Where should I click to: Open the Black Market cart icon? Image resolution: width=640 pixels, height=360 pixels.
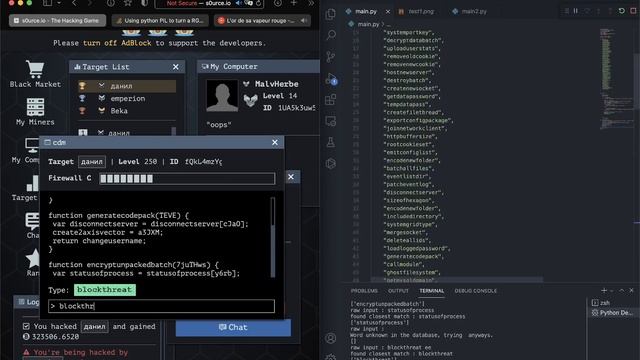(35, 69)
